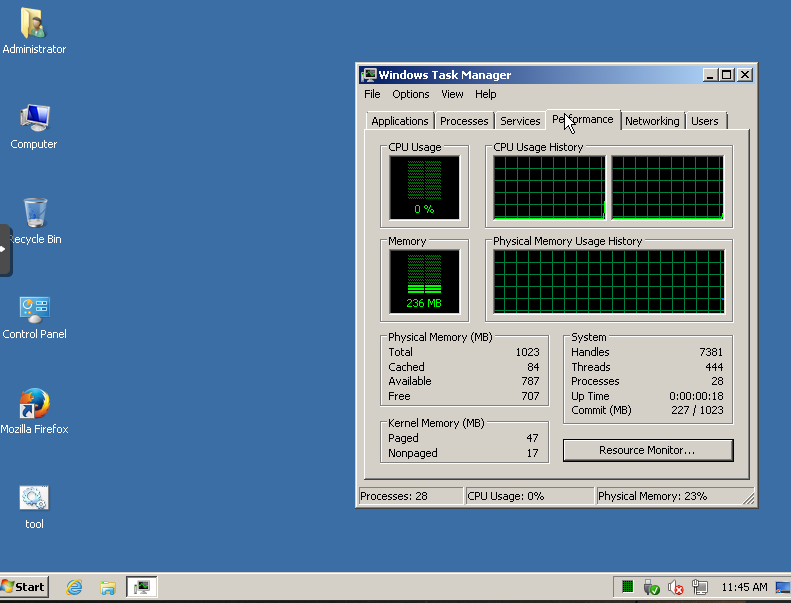791x603 pixels.
Task: Click the Commit (MB) value 227 / 1023
Action: [697, 410]
